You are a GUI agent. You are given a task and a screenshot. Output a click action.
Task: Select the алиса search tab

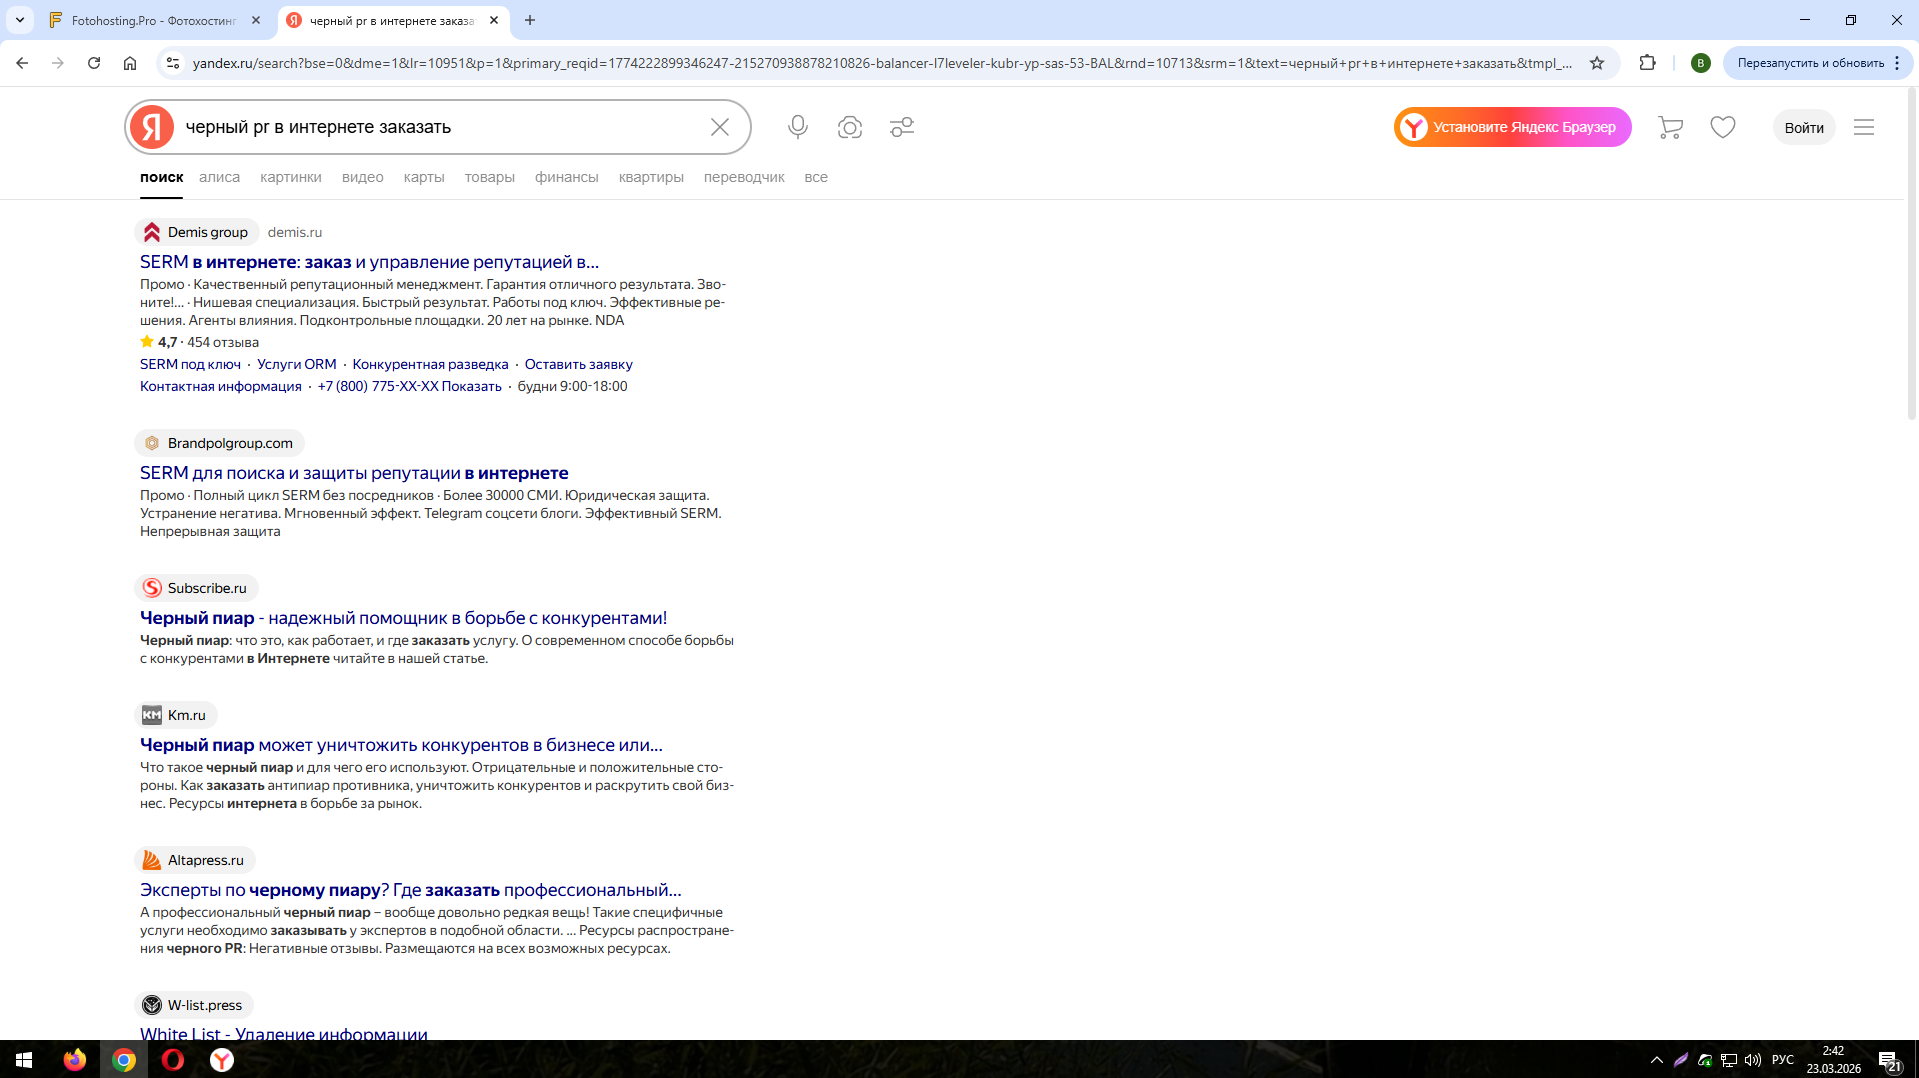click(220, 177)
